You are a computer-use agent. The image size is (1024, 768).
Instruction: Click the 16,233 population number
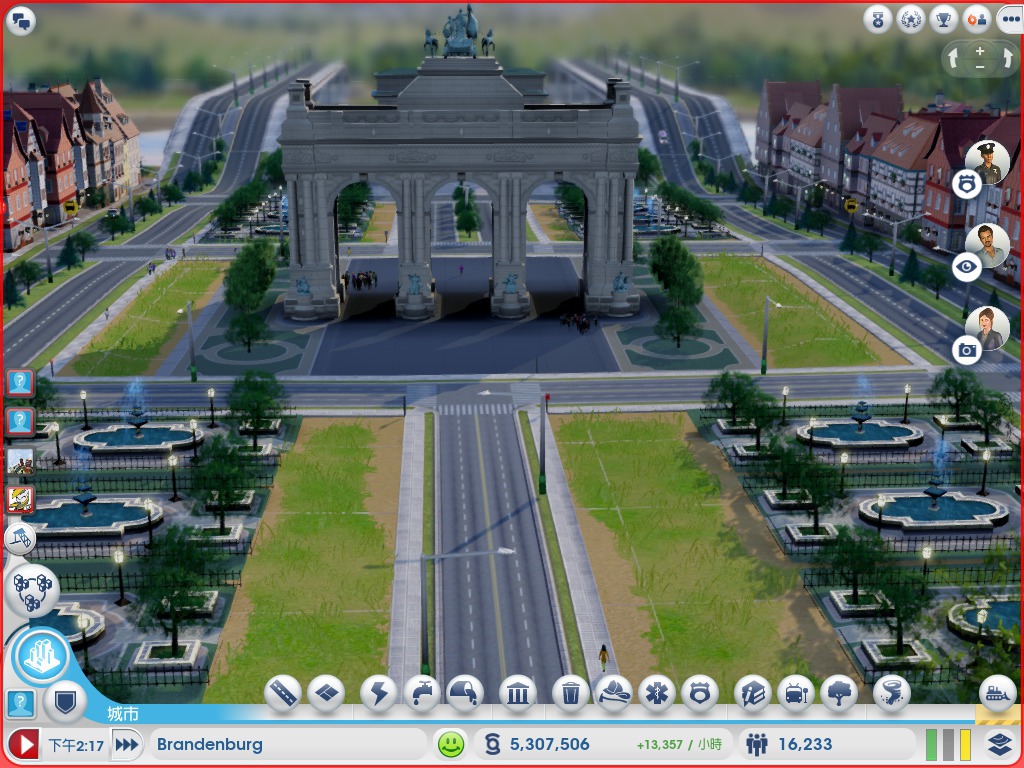[805, 744]
